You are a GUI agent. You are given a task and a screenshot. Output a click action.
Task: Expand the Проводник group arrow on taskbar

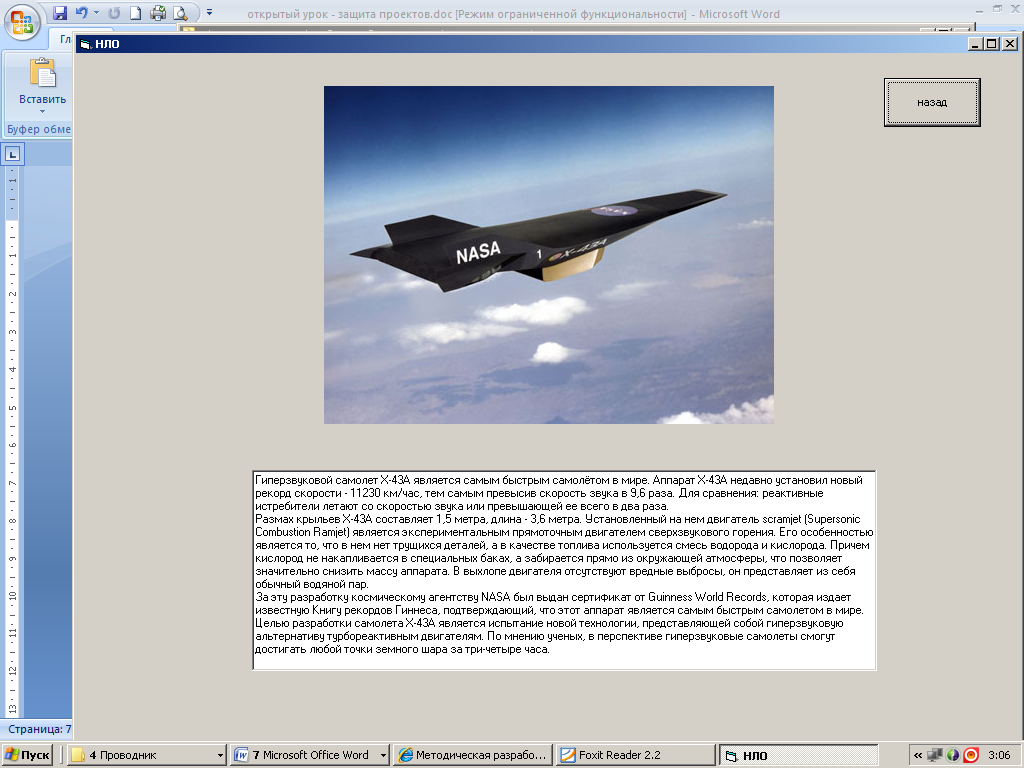(x=220, y=755)
